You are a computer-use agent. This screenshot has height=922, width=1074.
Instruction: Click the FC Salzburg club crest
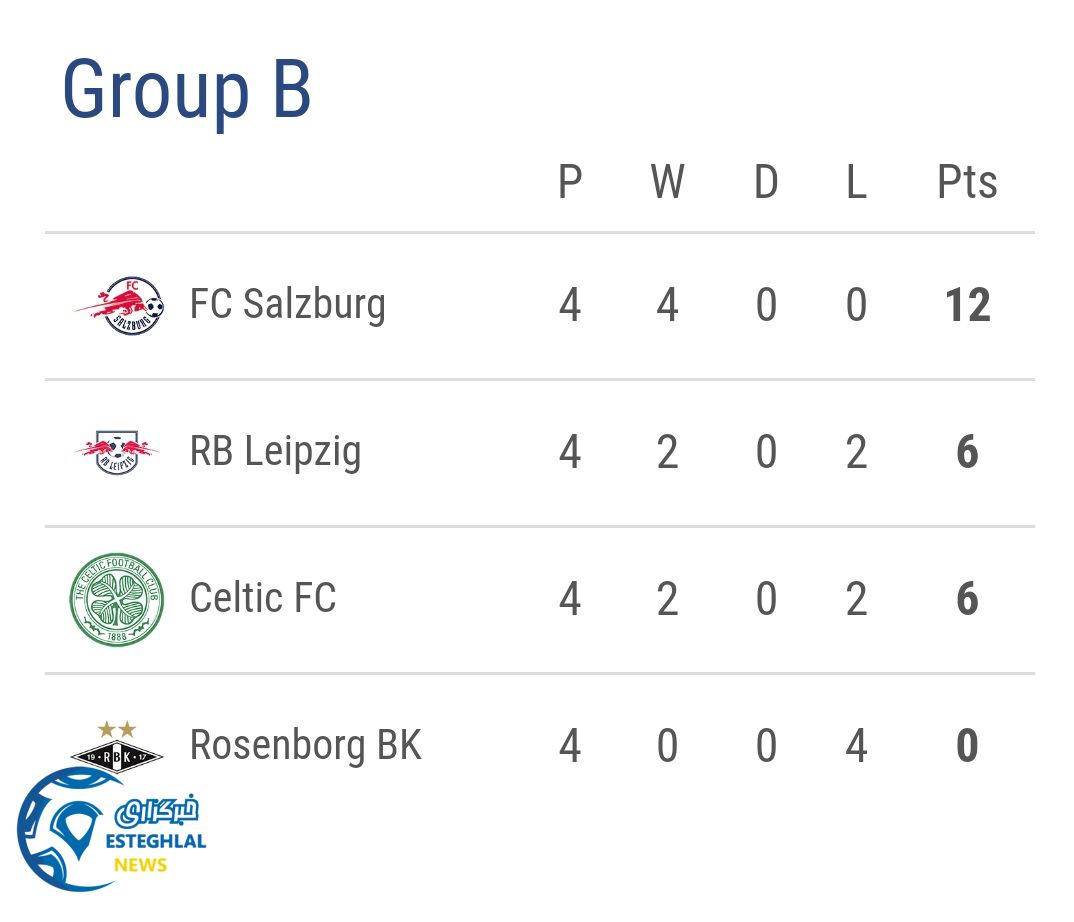pyautogui.click(x=119, y=305)
